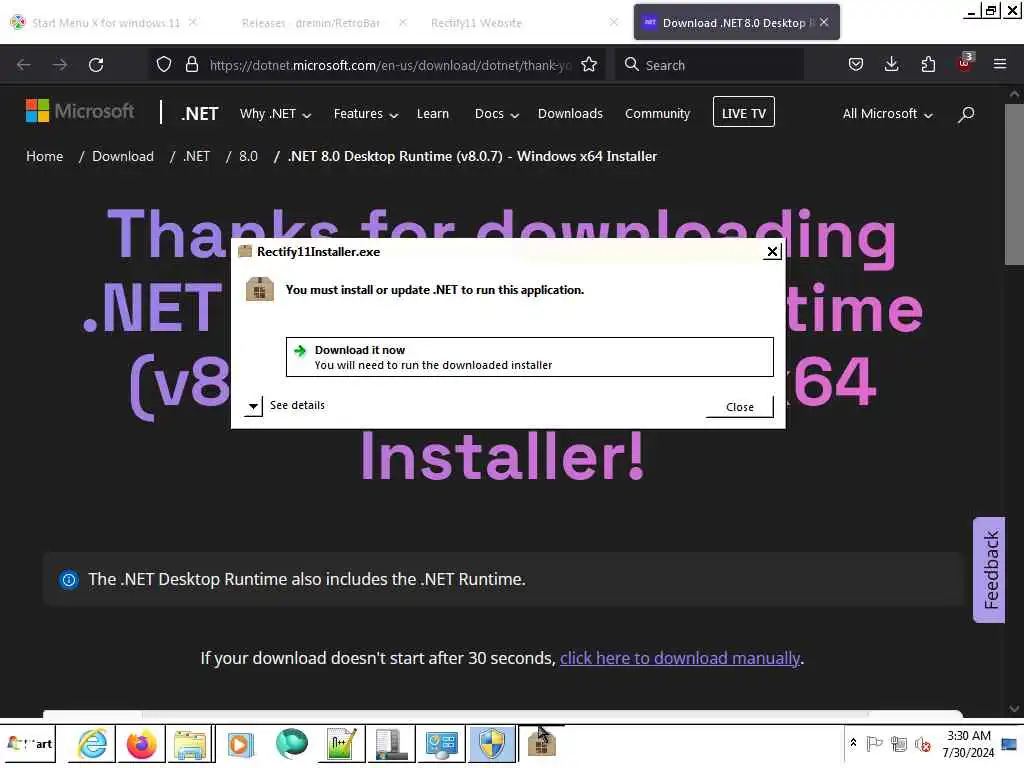This screenshot has height=768, width=1024.
Task: Open the control panel monitor taskbar icon
Action: point(441,744)
